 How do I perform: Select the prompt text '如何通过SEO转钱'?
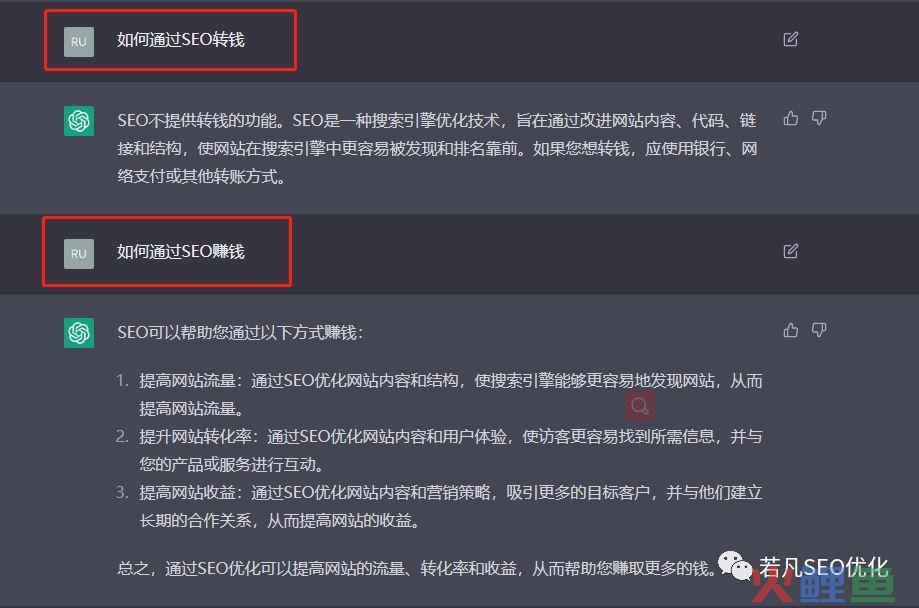[181, 40]
